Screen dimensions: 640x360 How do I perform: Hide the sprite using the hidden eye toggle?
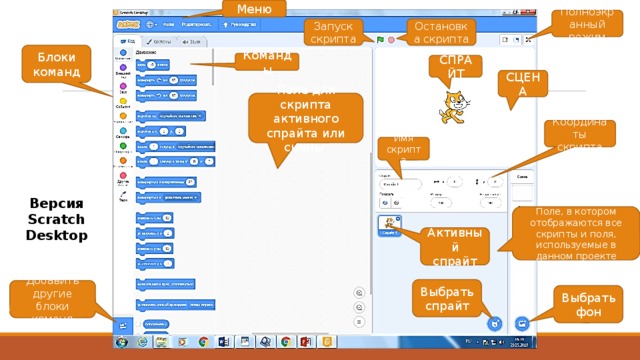pos(396,203)
